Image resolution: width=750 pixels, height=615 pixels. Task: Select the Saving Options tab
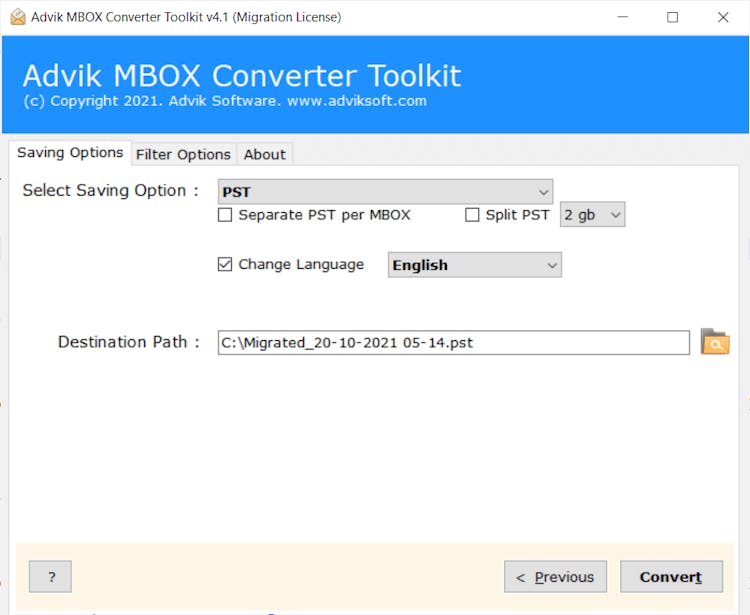[x=70, y=153]
